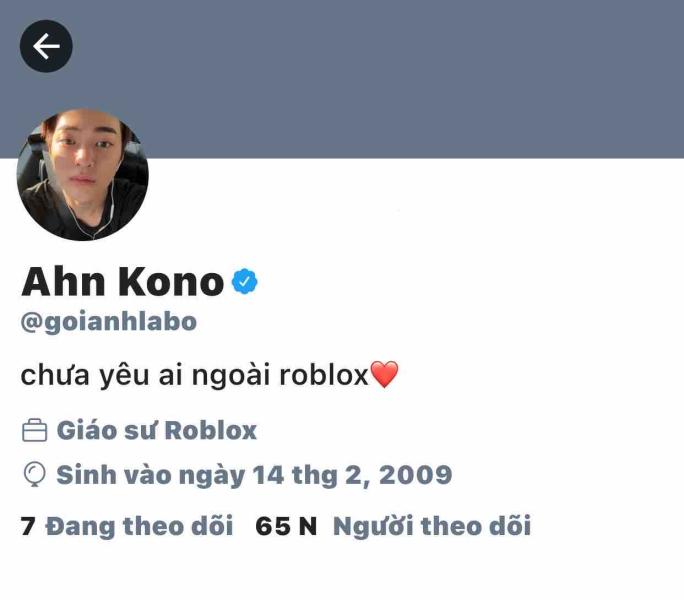Tap the 65 N follower count
Image resolution: width=684 pixels, height=600 pixels.
[286, 526]
